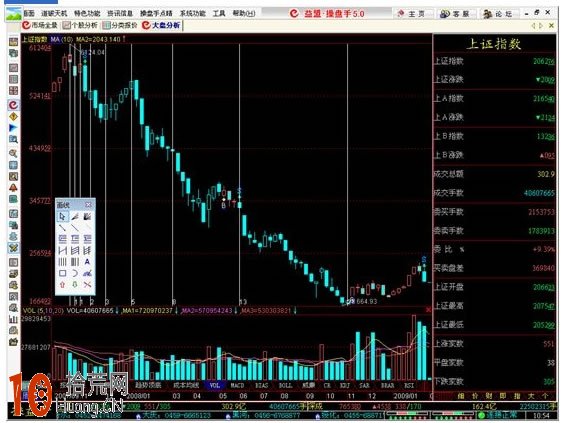The width and height of the screenshot is (561, 423).
Task: Click the magnifier zoom icon in sidebar
Action: coord(13,154)
